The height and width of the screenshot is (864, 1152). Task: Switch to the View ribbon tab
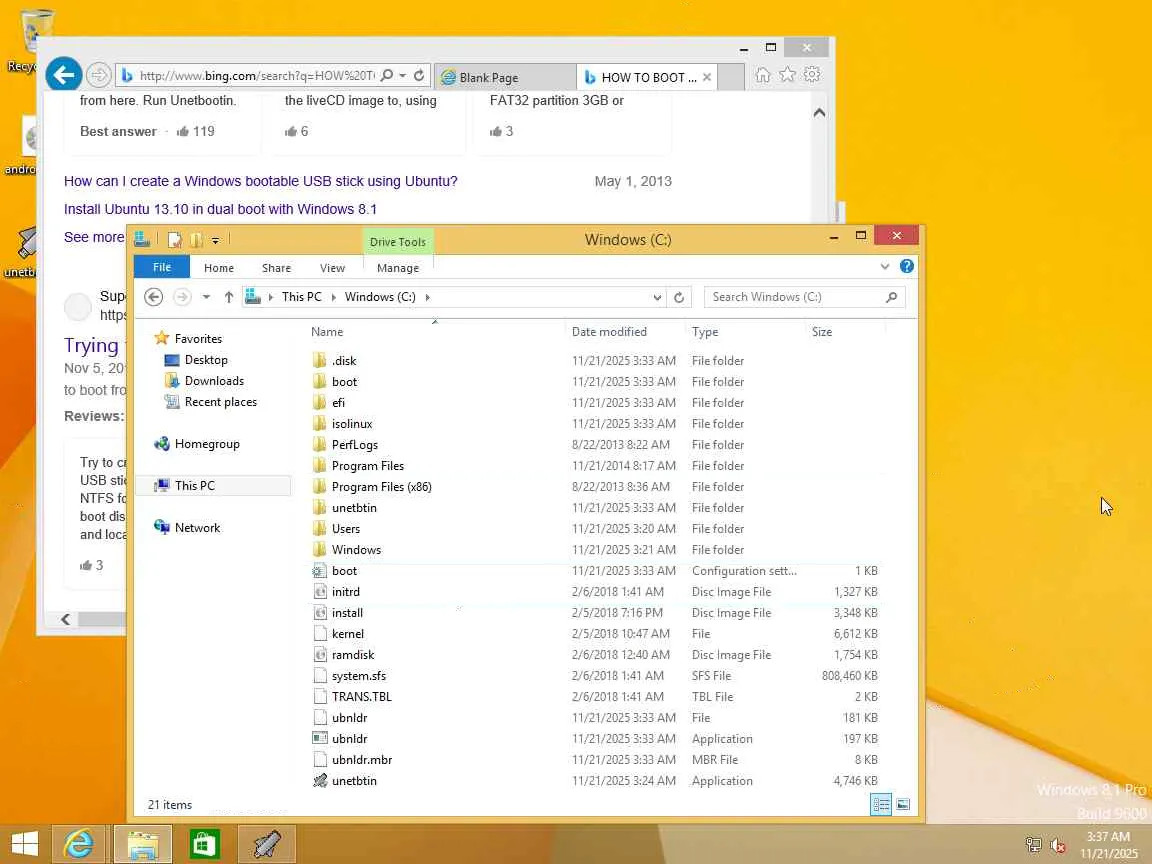tap(332, 268)
